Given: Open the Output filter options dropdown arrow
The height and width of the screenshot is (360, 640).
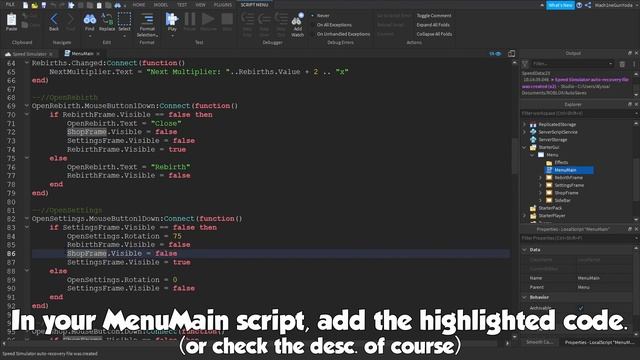Looking at the screenshot, I should pos(611,64).
